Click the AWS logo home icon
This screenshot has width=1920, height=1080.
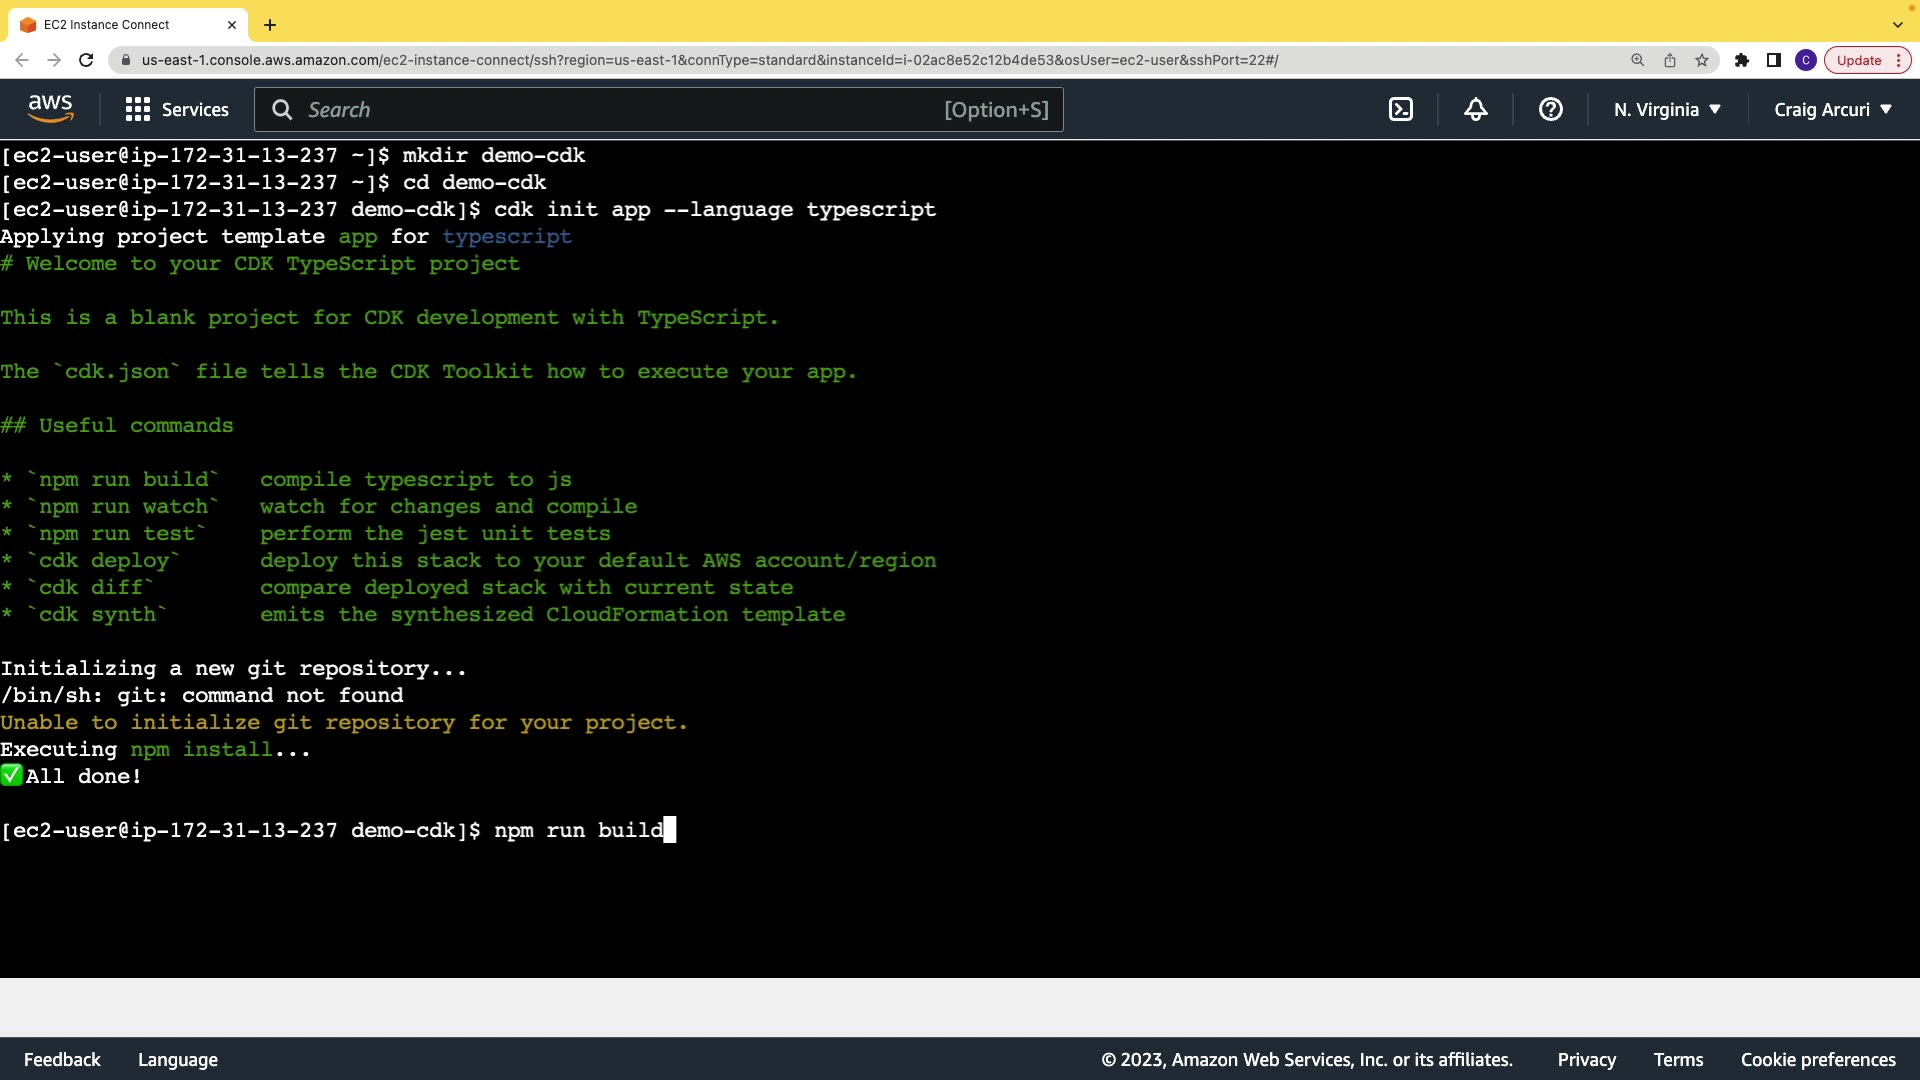50,109
